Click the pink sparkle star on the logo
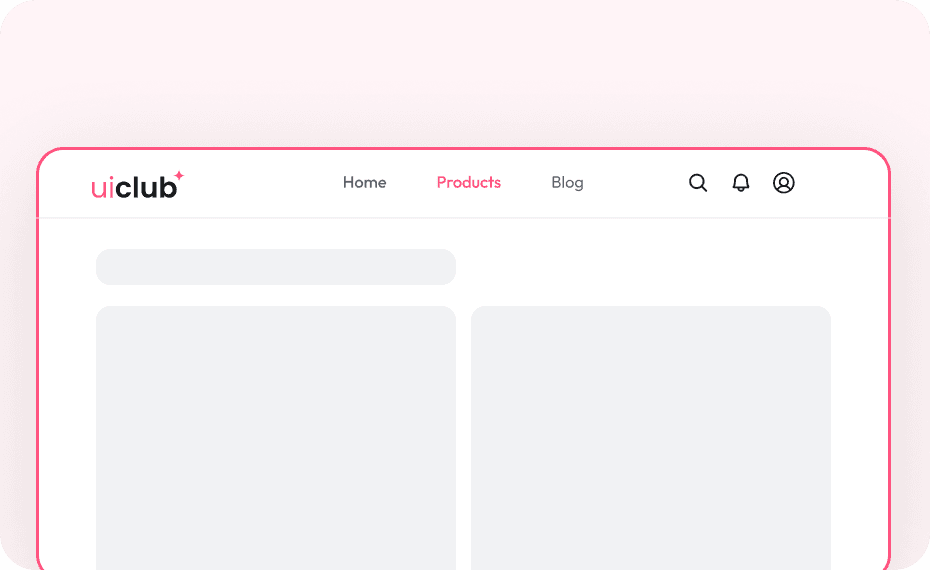This screenshot has width=930, height=570. click(x=179, y=175)
